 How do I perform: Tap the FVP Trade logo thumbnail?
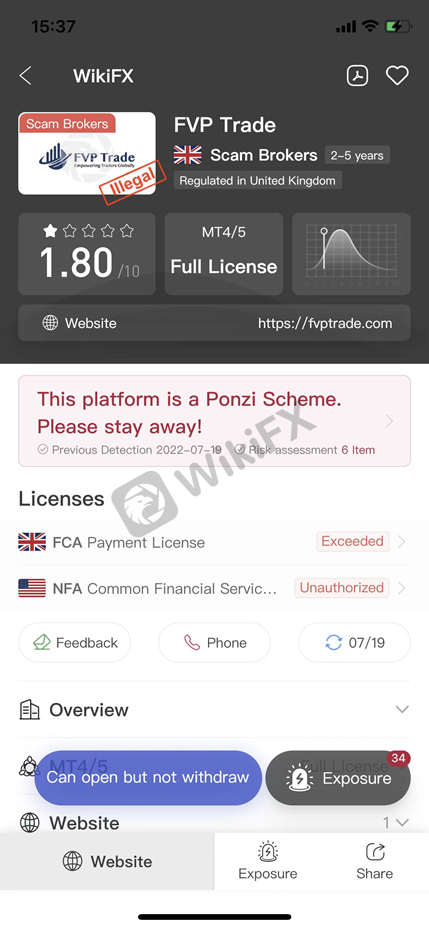[x=87, y=153]
